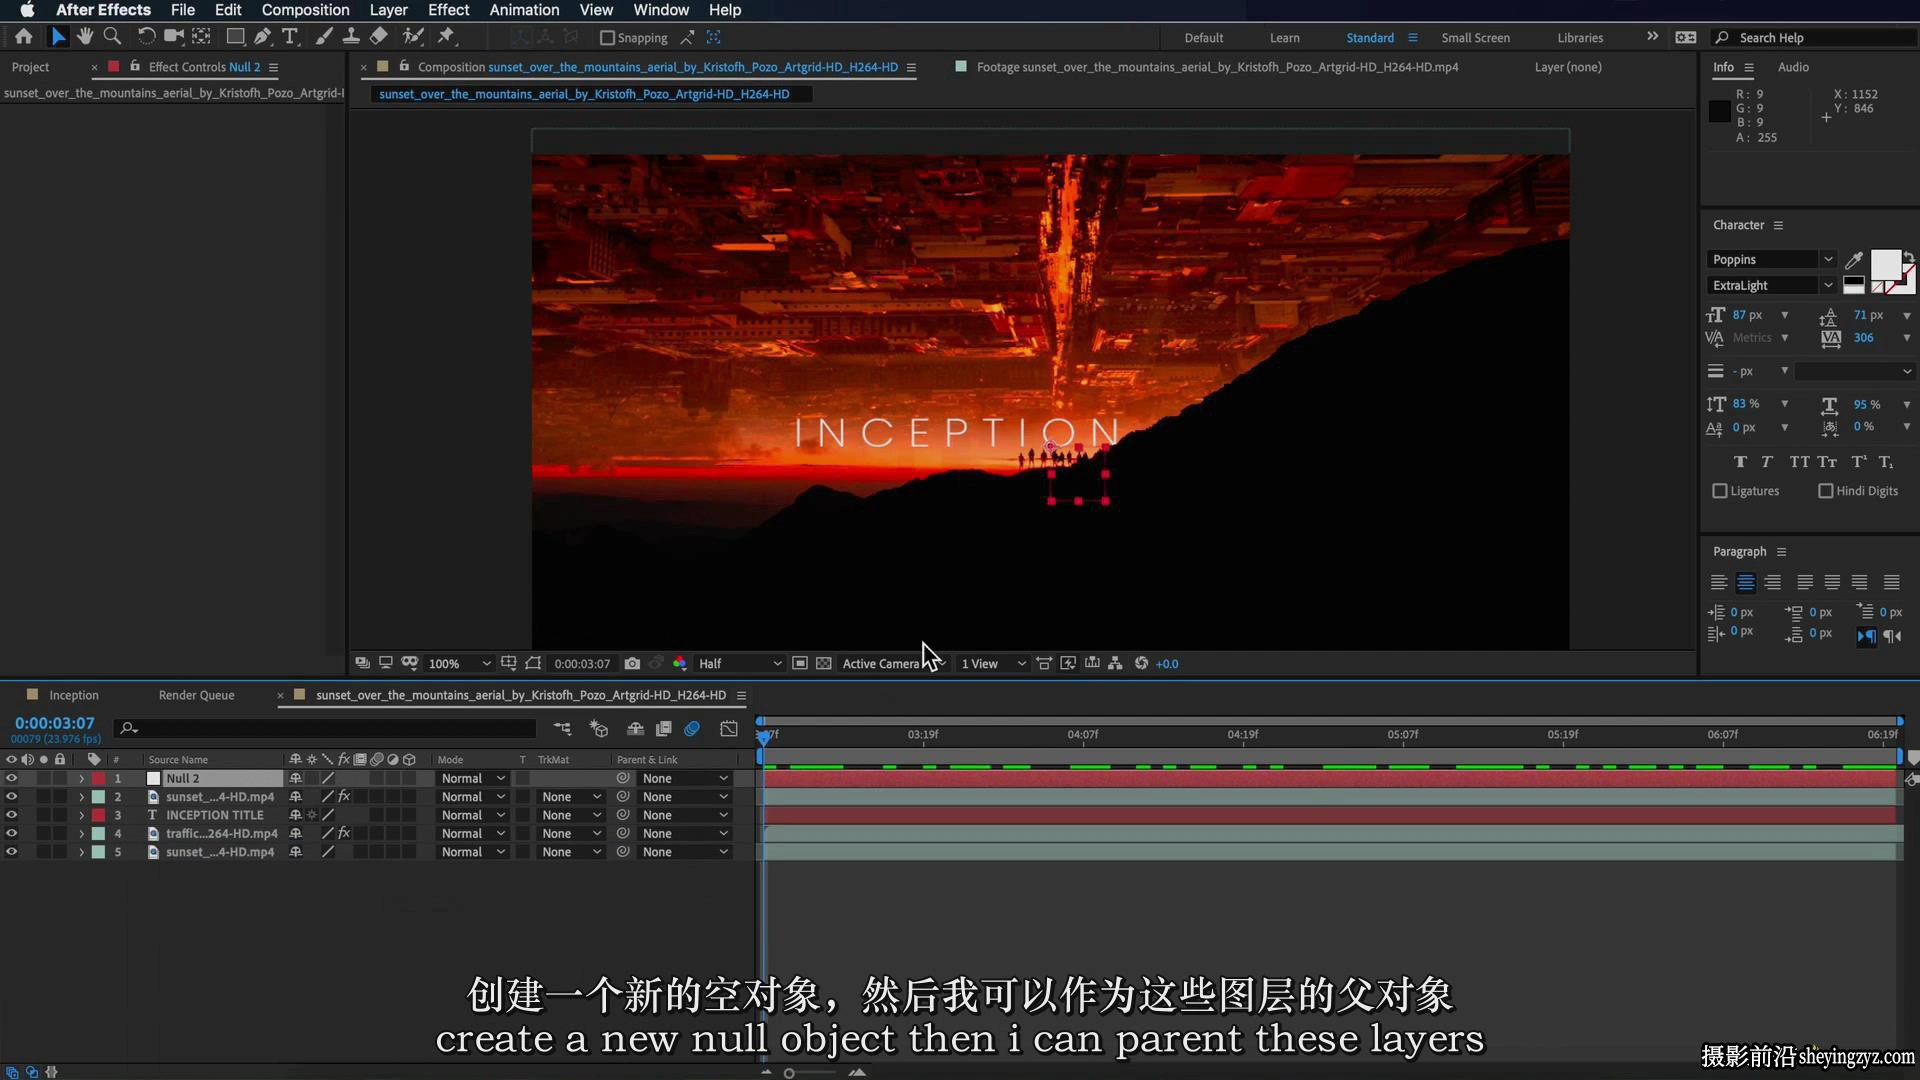Screen dimensions: 1920x1080
Task: Select the Clone Stamp tool
Action: pyautogui.click(x=351, y=37)
